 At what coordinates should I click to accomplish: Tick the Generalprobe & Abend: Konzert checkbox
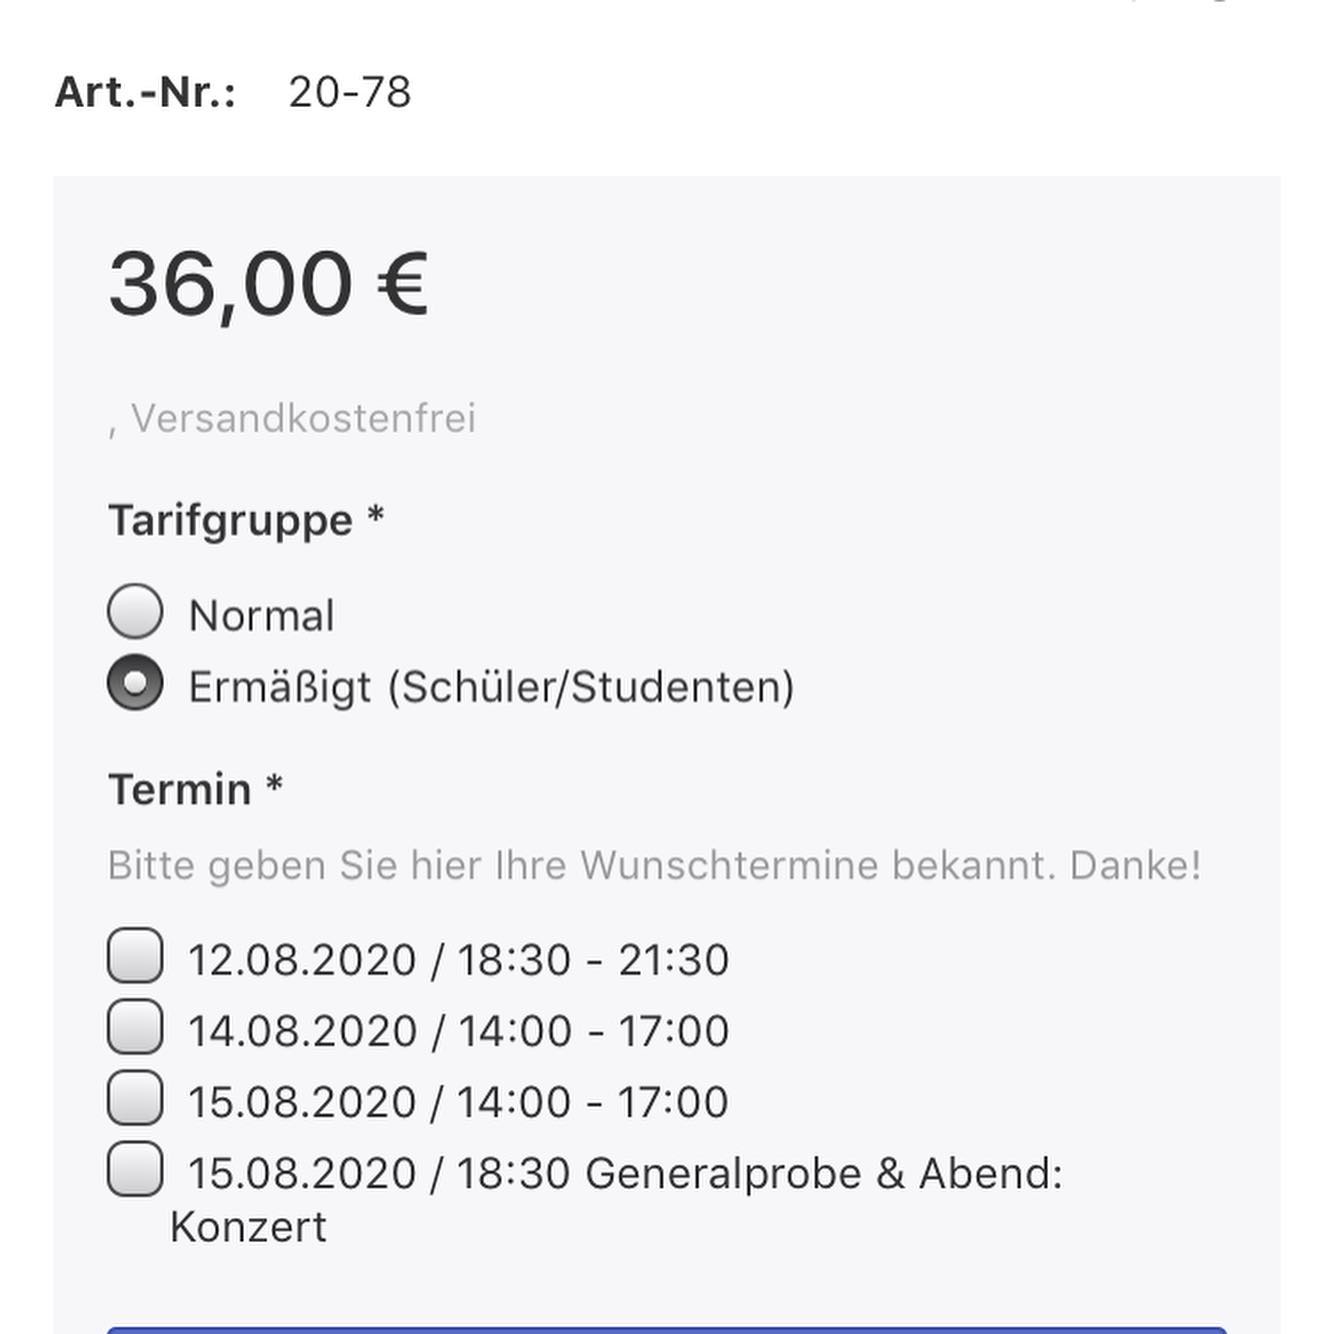point(135,1168)
